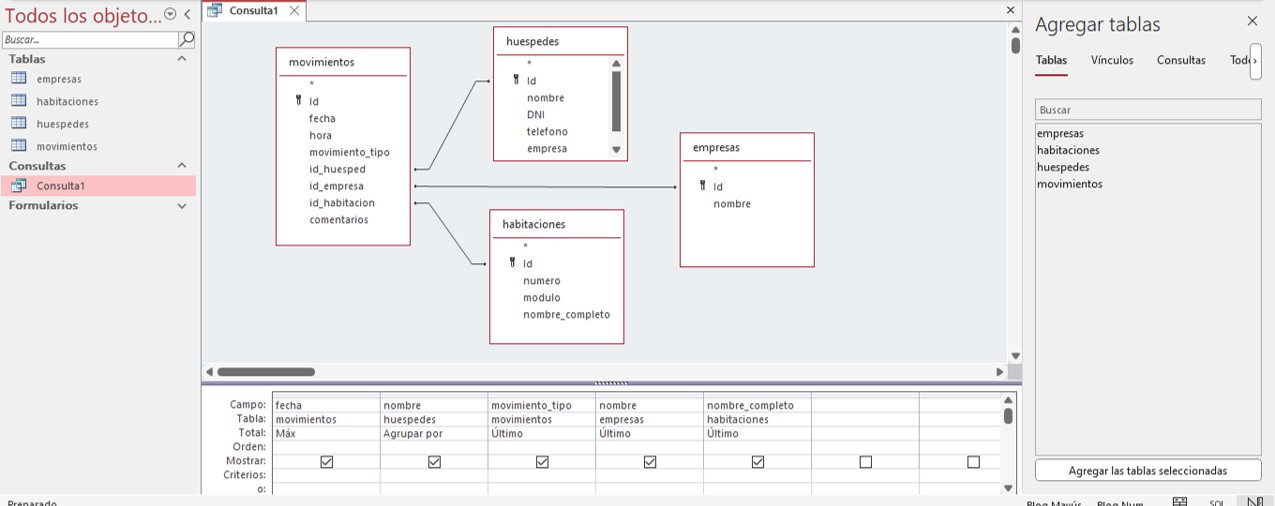Click the primary key icon in movimientos table
This screenshot has height=506, width=1275.
click(x=298, y=101)
